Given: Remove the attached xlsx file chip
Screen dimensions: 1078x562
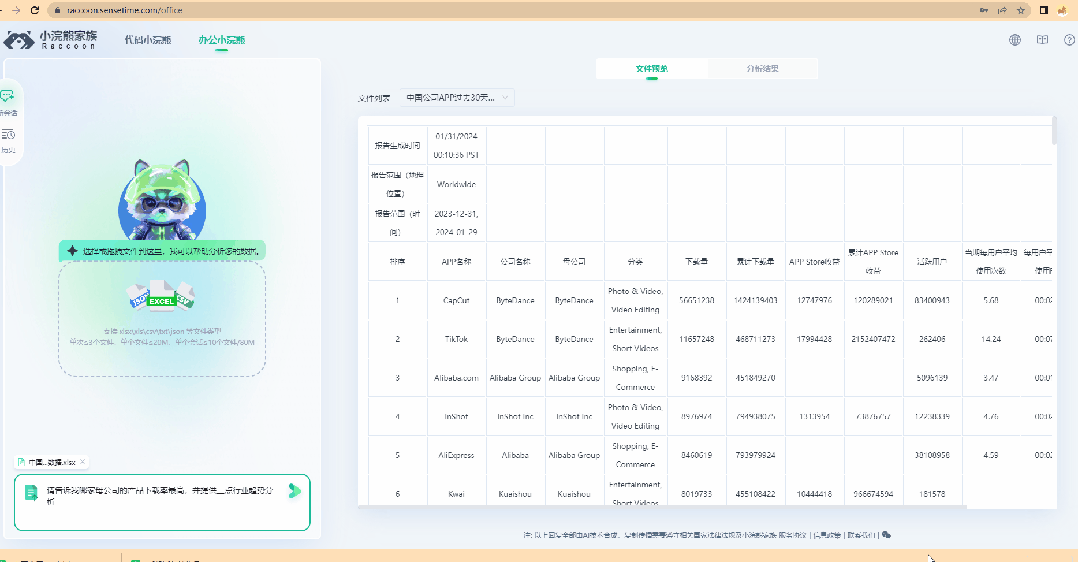Looking at the screenshot, I should click(82, 462).
